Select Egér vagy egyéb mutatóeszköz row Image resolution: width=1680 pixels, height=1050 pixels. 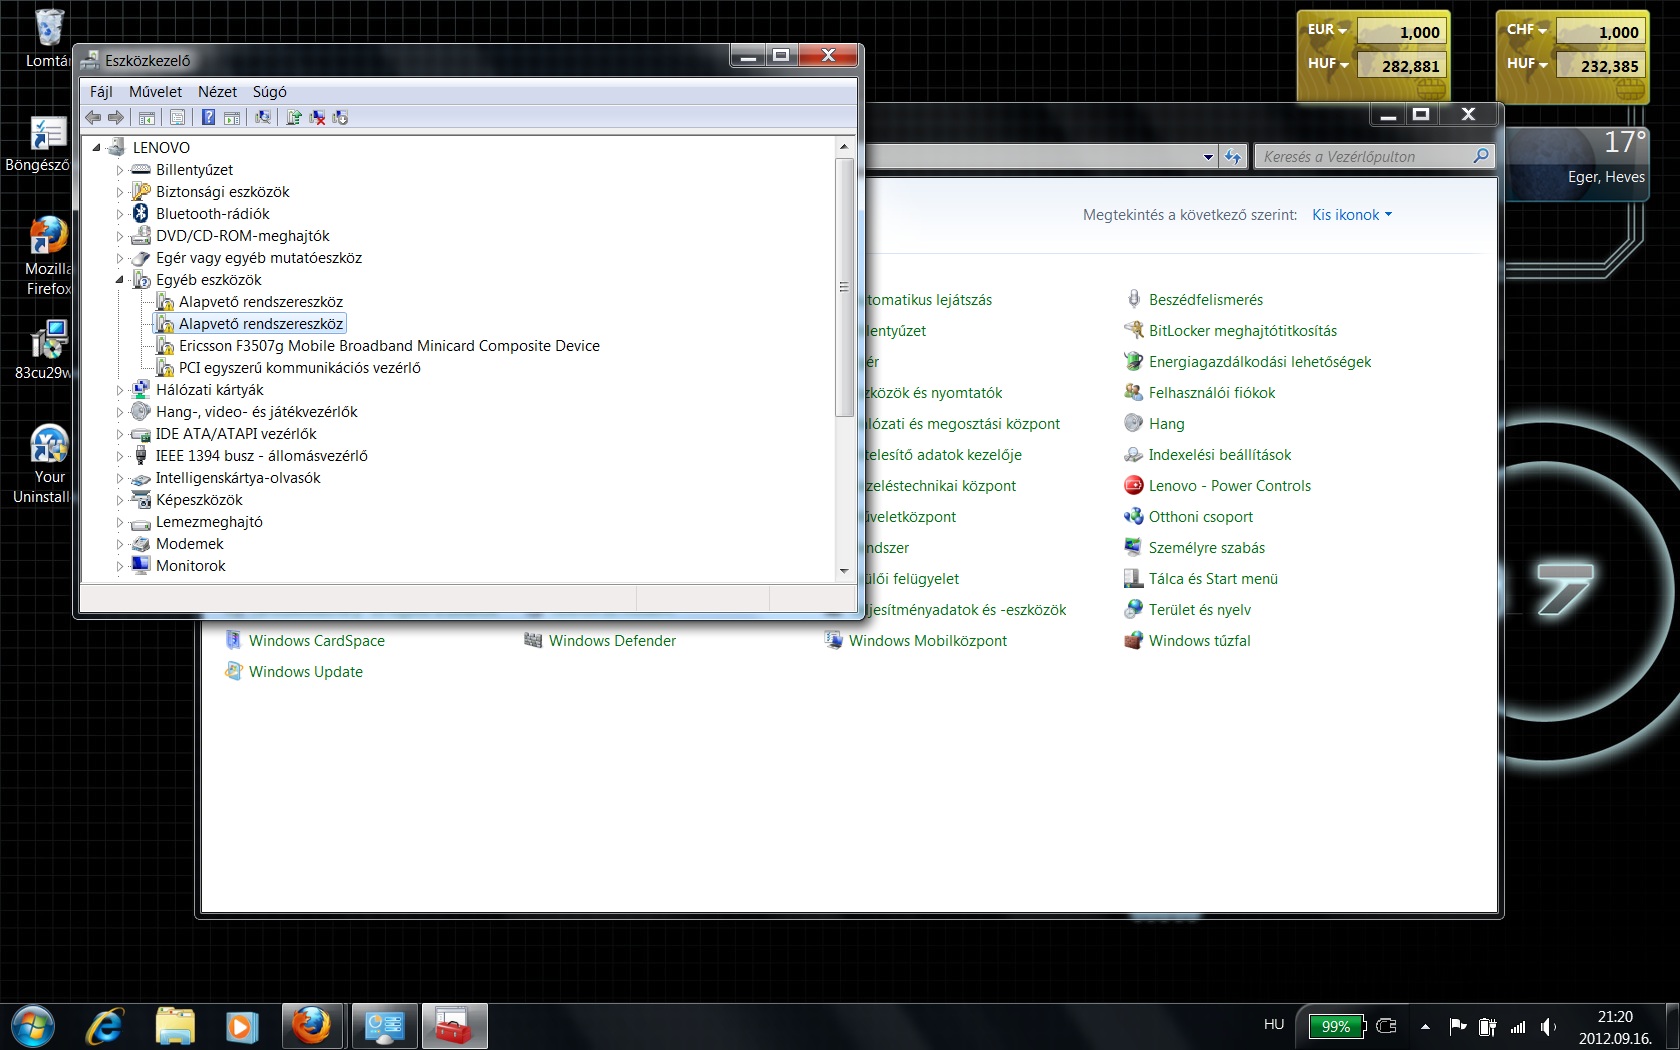pos(258,258)
